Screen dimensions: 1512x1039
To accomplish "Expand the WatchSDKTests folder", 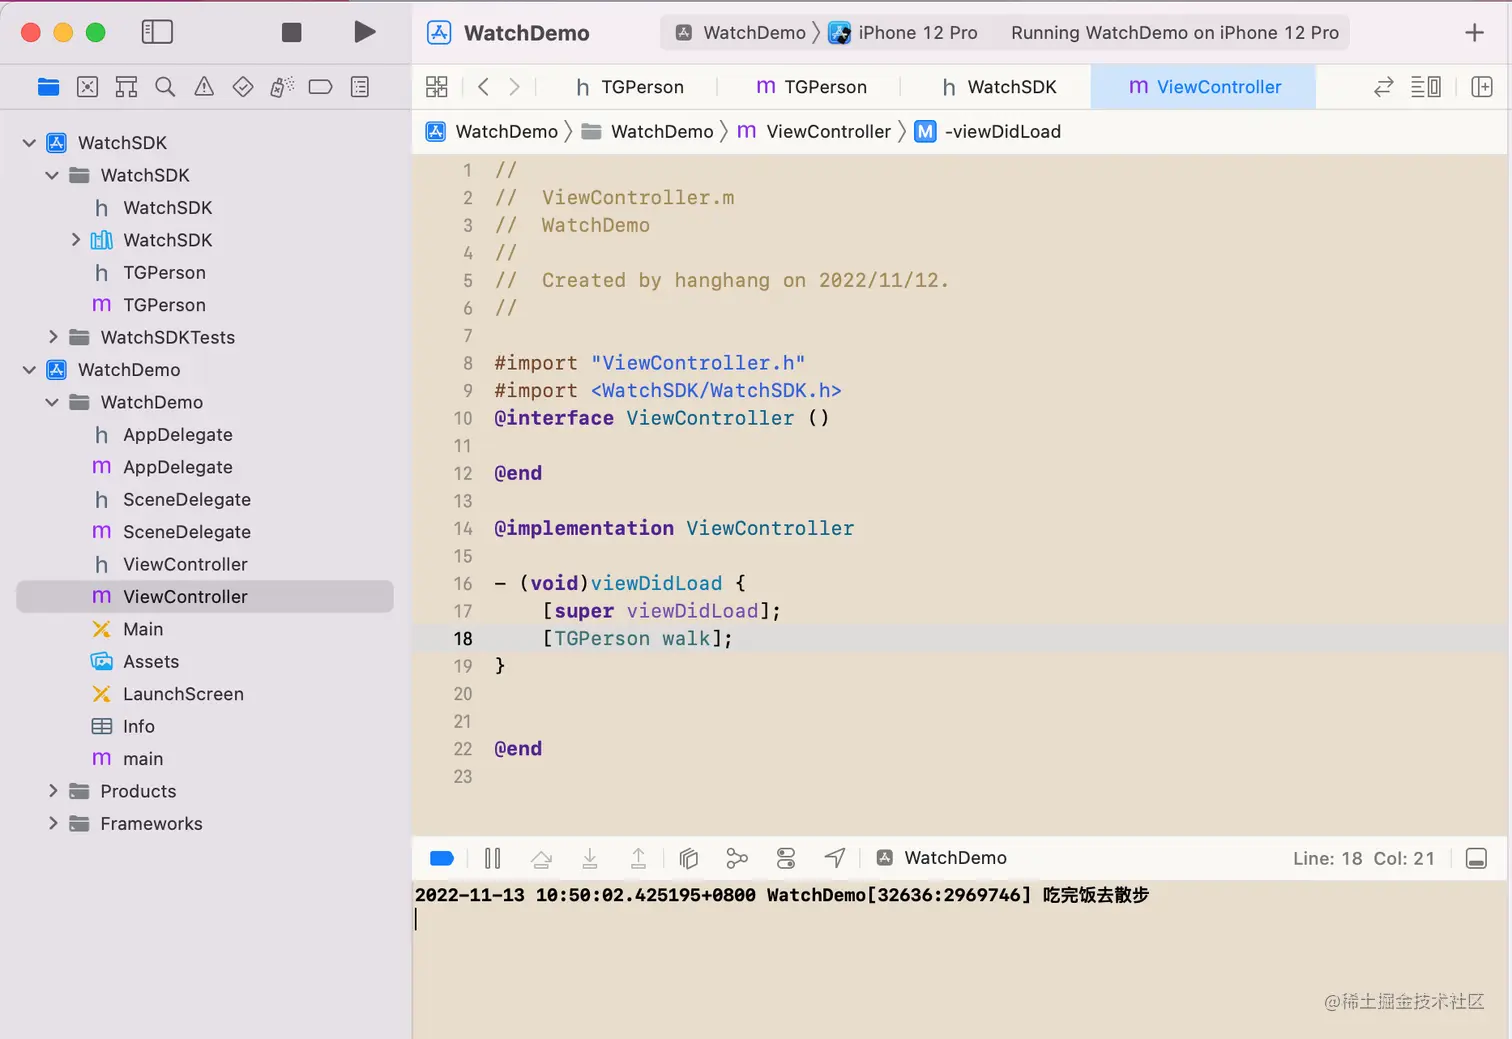I will 53,337.
